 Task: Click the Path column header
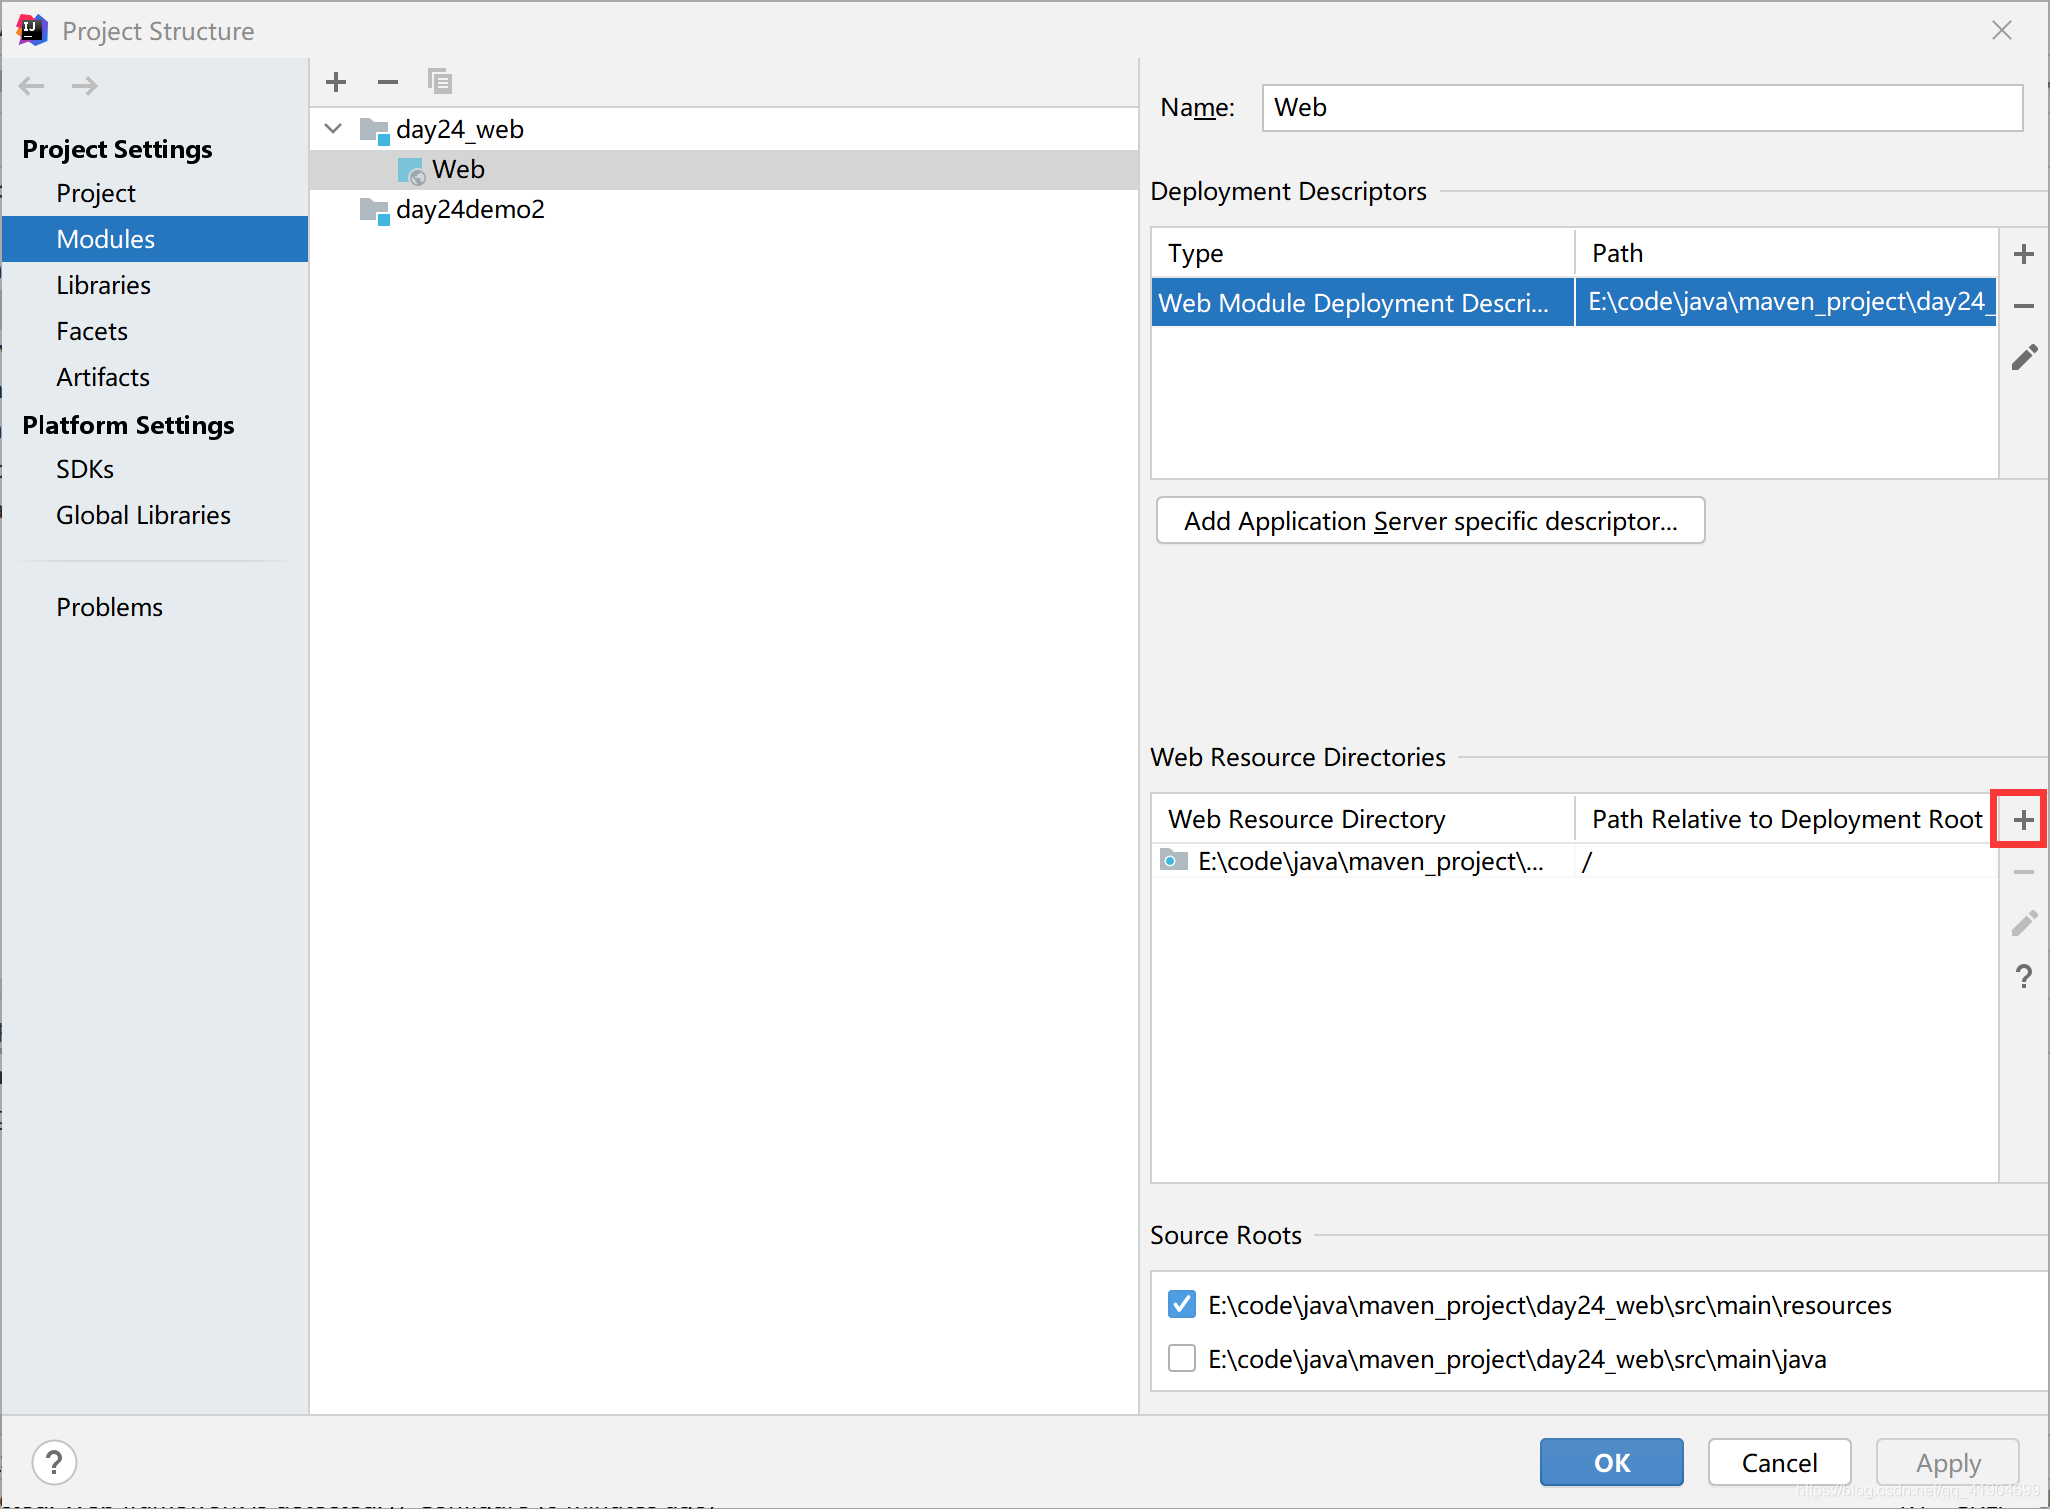click(x=1787, y=253)
